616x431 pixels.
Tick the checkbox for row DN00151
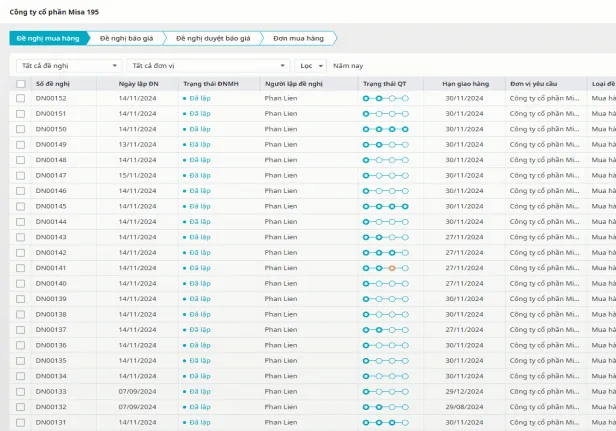(20, 114)
